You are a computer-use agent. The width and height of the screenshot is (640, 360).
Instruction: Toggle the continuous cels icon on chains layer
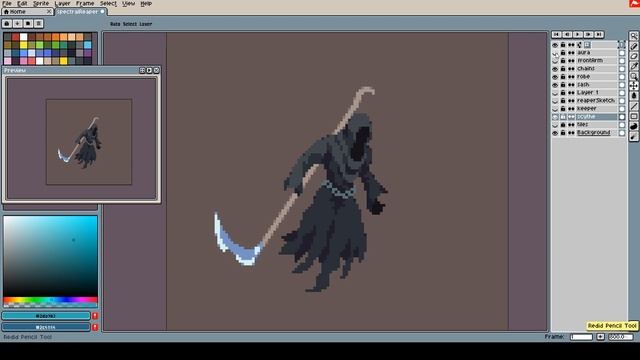click(x=571, y=69)
